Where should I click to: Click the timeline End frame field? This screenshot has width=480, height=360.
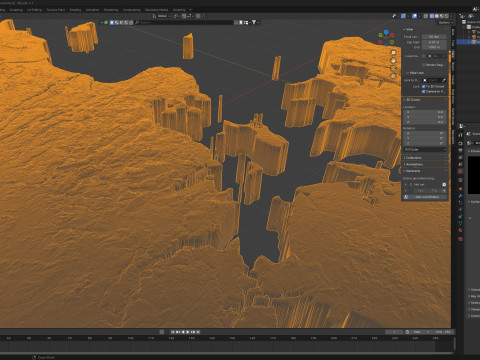click(443, 332)
